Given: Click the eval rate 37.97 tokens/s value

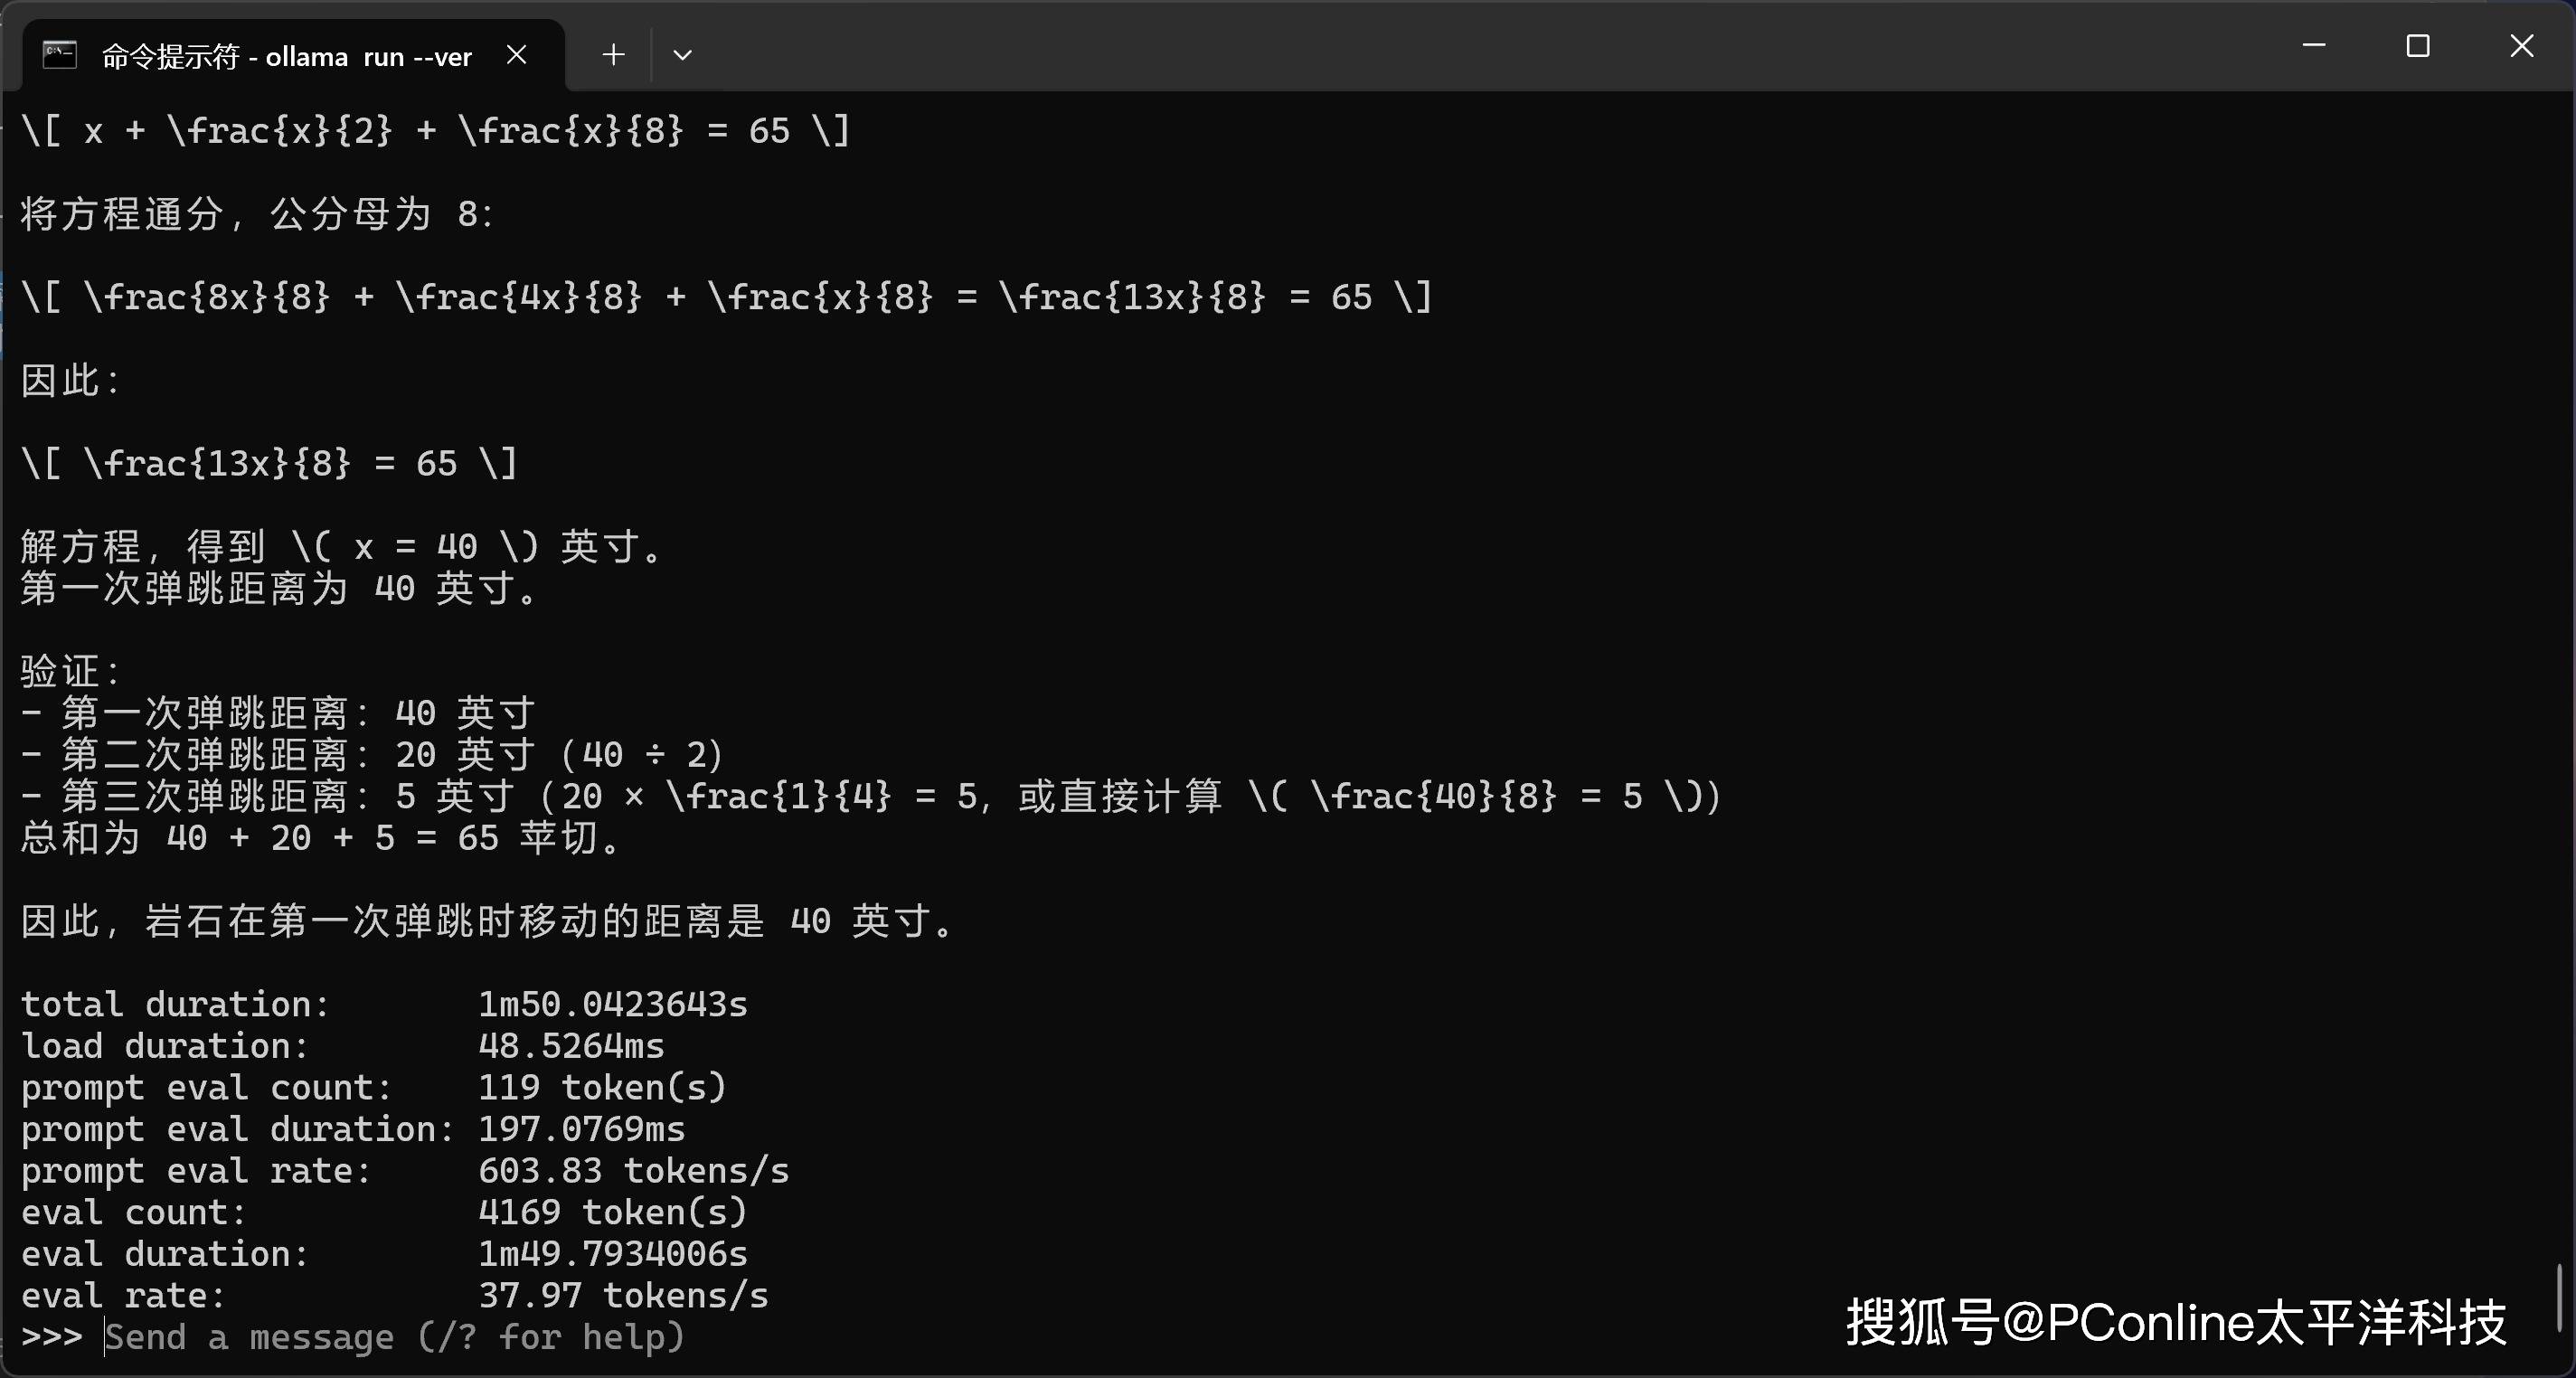Looking at the screenshot, I should pos(623,1296).
